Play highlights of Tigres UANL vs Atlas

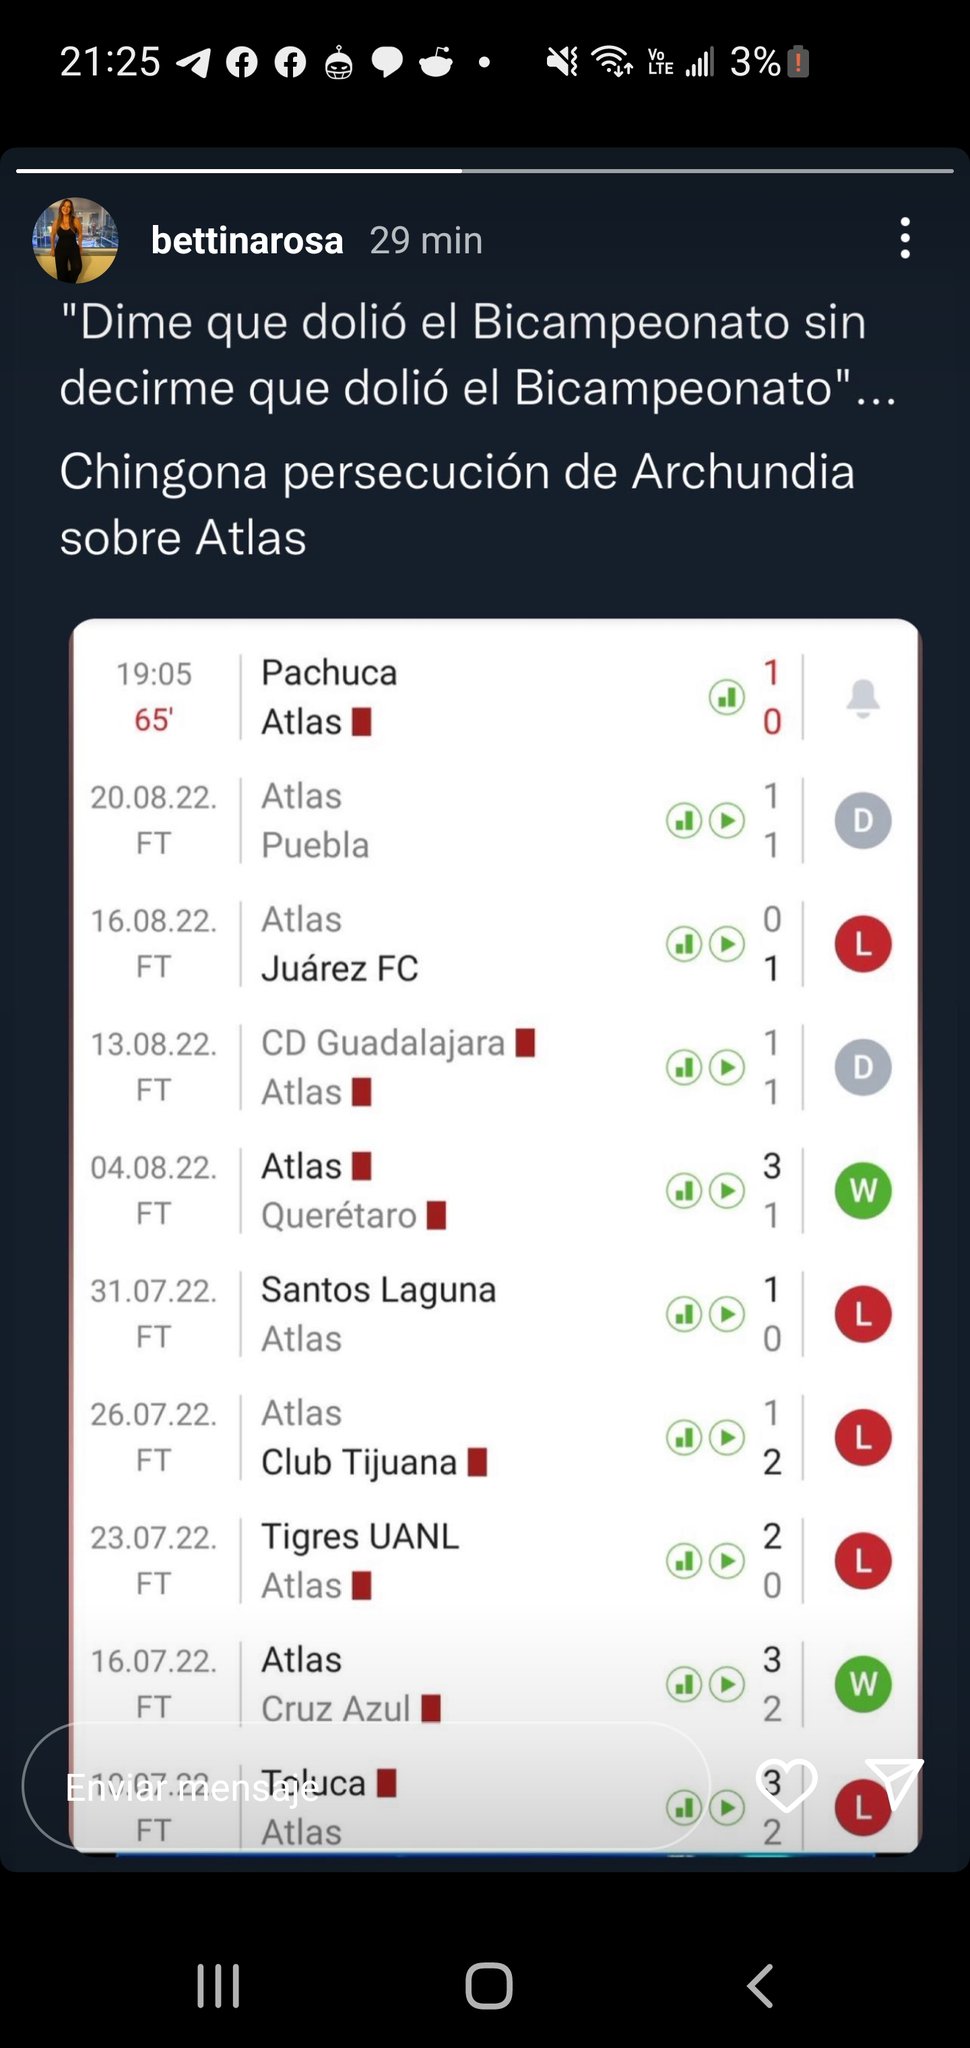(x=727, y=1561)
